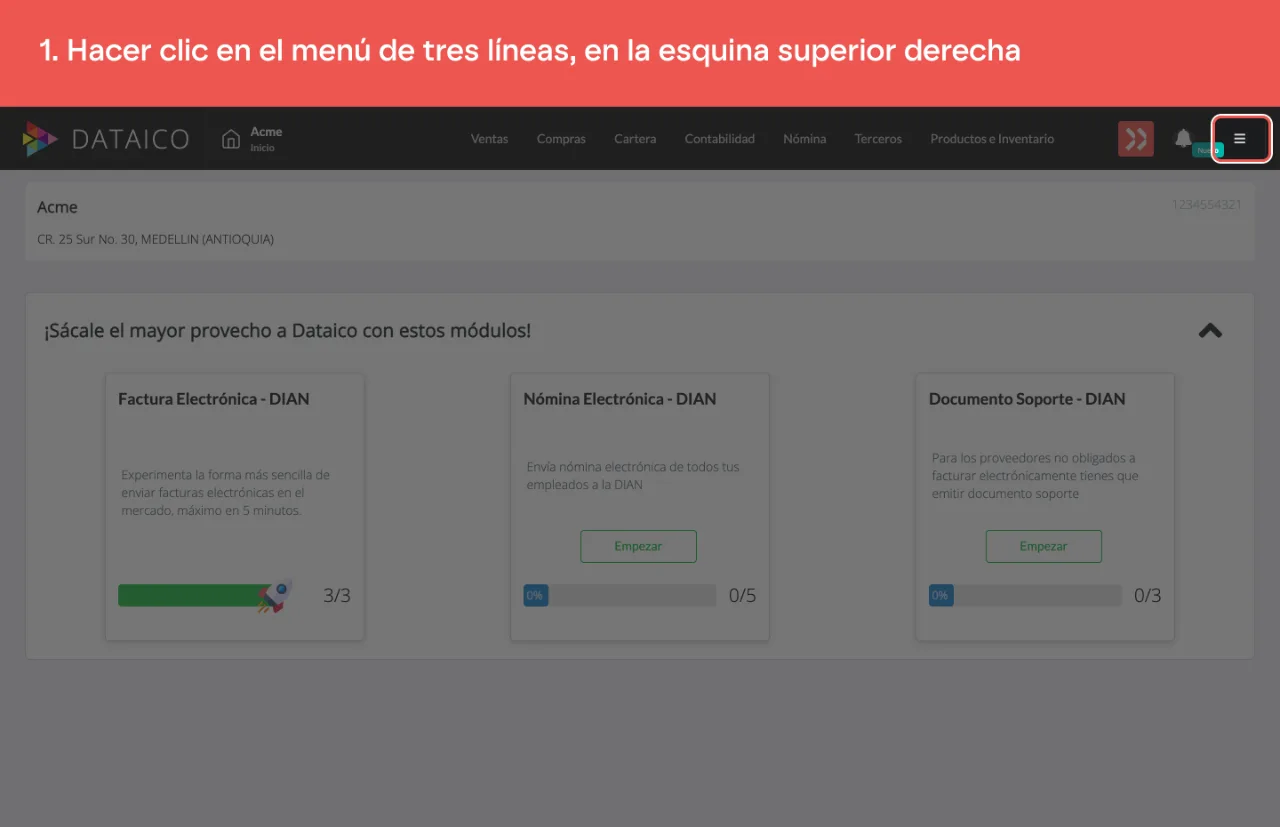Open Productos e Inventario menu
This screenshot has height=827, width=1280.
(992, 139)
